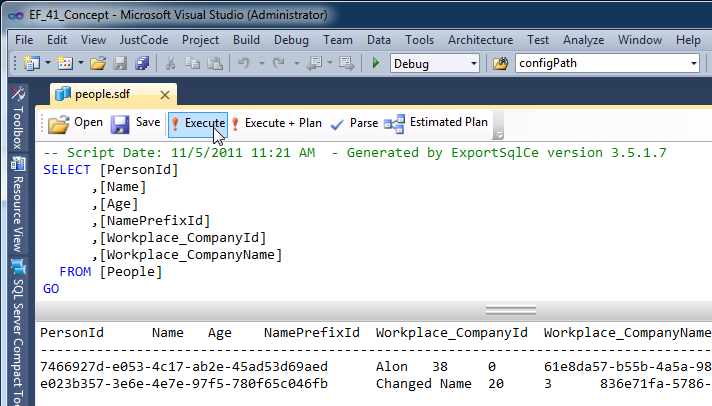Open the Test menu
Image resolution: width=712 pixels, height=406 pixels.
point(538,40)
